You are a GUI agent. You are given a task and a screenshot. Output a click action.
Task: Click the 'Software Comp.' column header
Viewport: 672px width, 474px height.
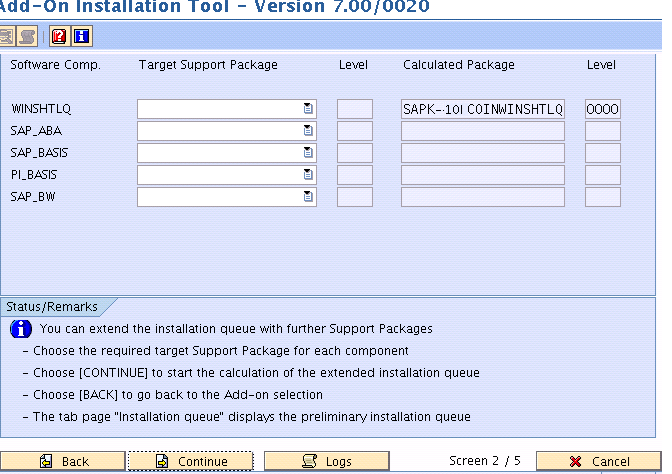click(55, 65)
